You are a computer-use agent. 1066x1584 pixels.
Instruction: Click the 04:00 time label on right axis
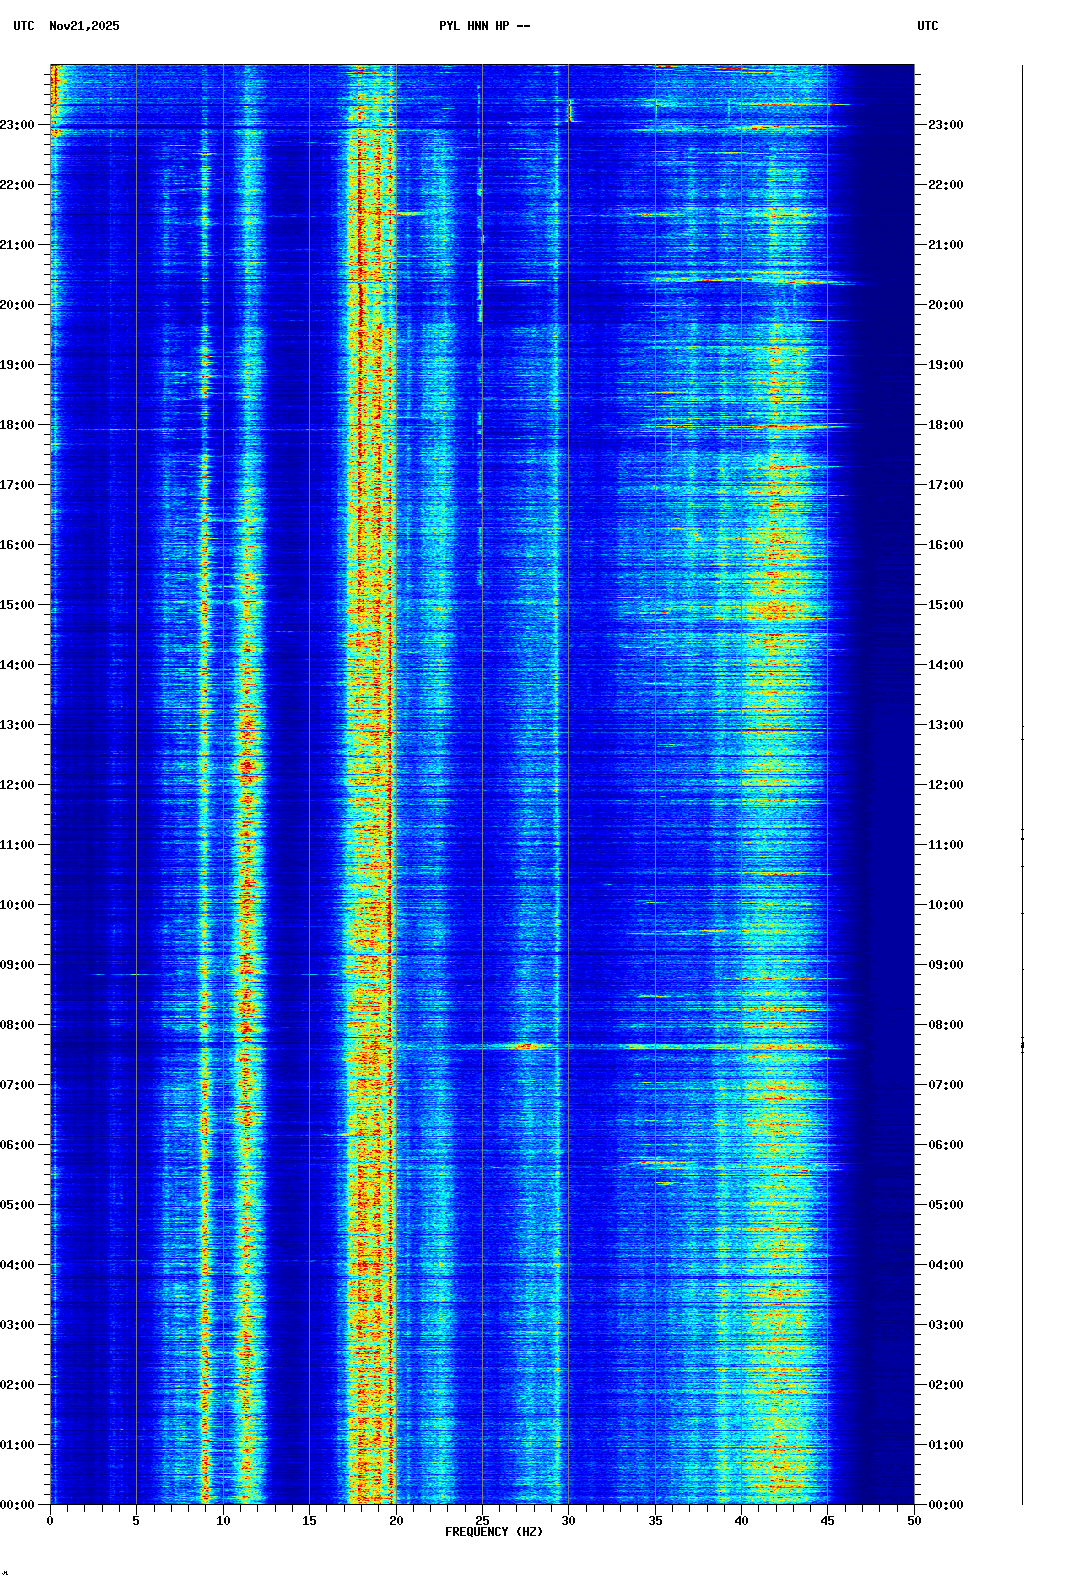click(x=945, y=1265)
